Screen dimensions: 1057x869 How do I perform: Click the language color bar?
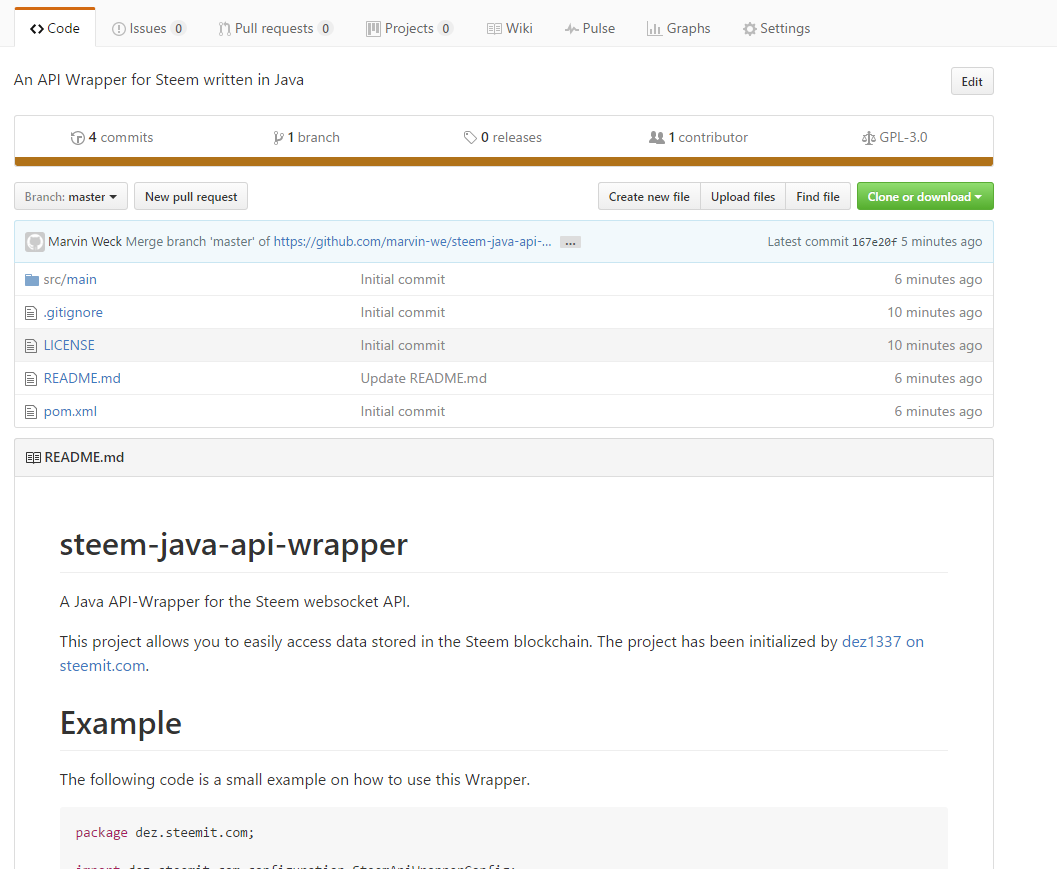point(503,161)
